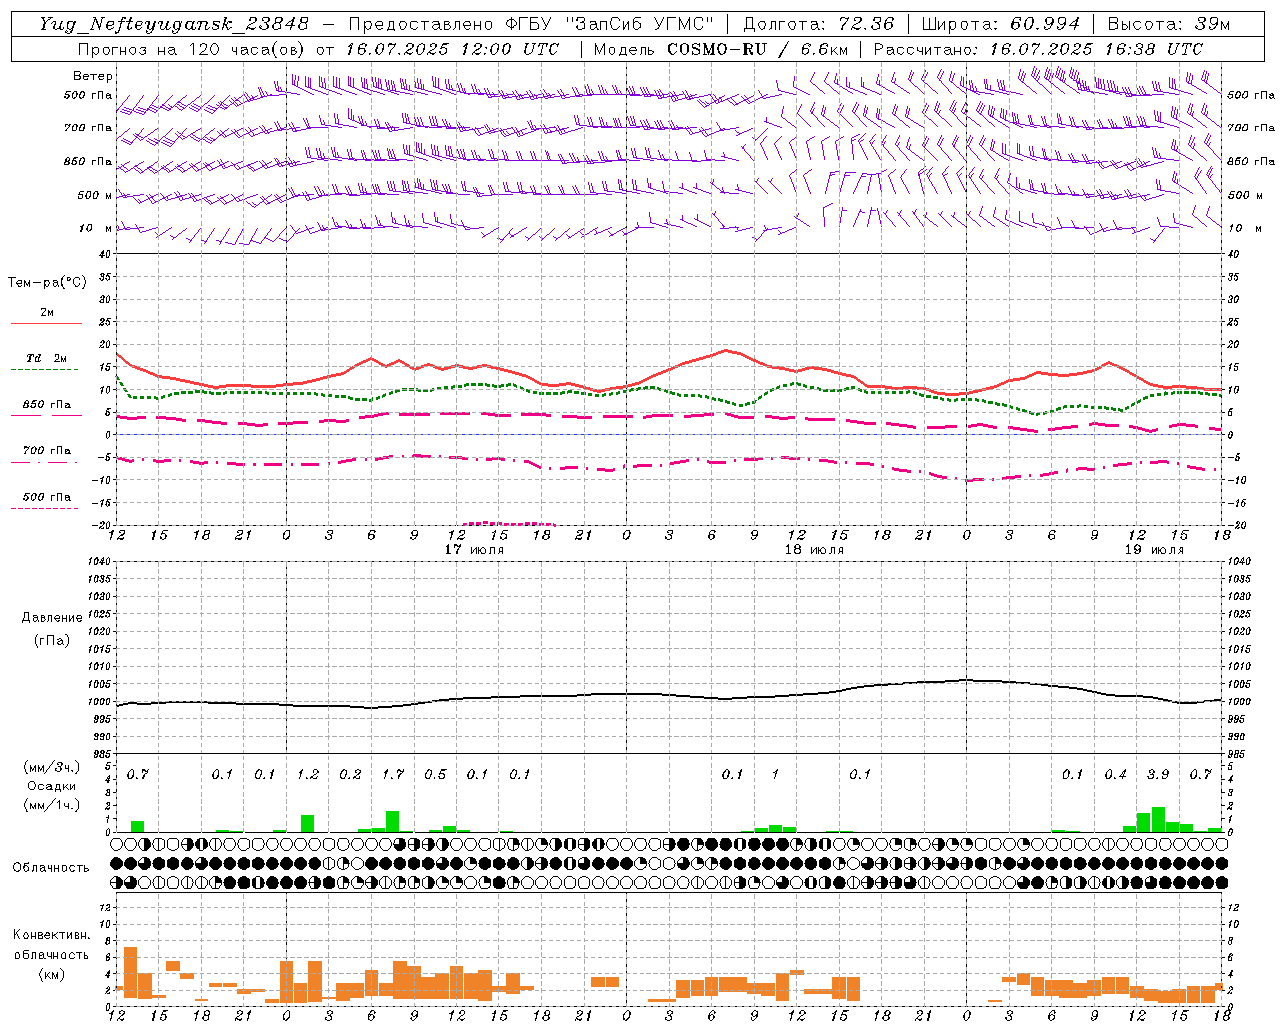This screenshot has height=1024, width=1280.
Task: Click the Высота: 39м label
Action: tap(1169, 24)
